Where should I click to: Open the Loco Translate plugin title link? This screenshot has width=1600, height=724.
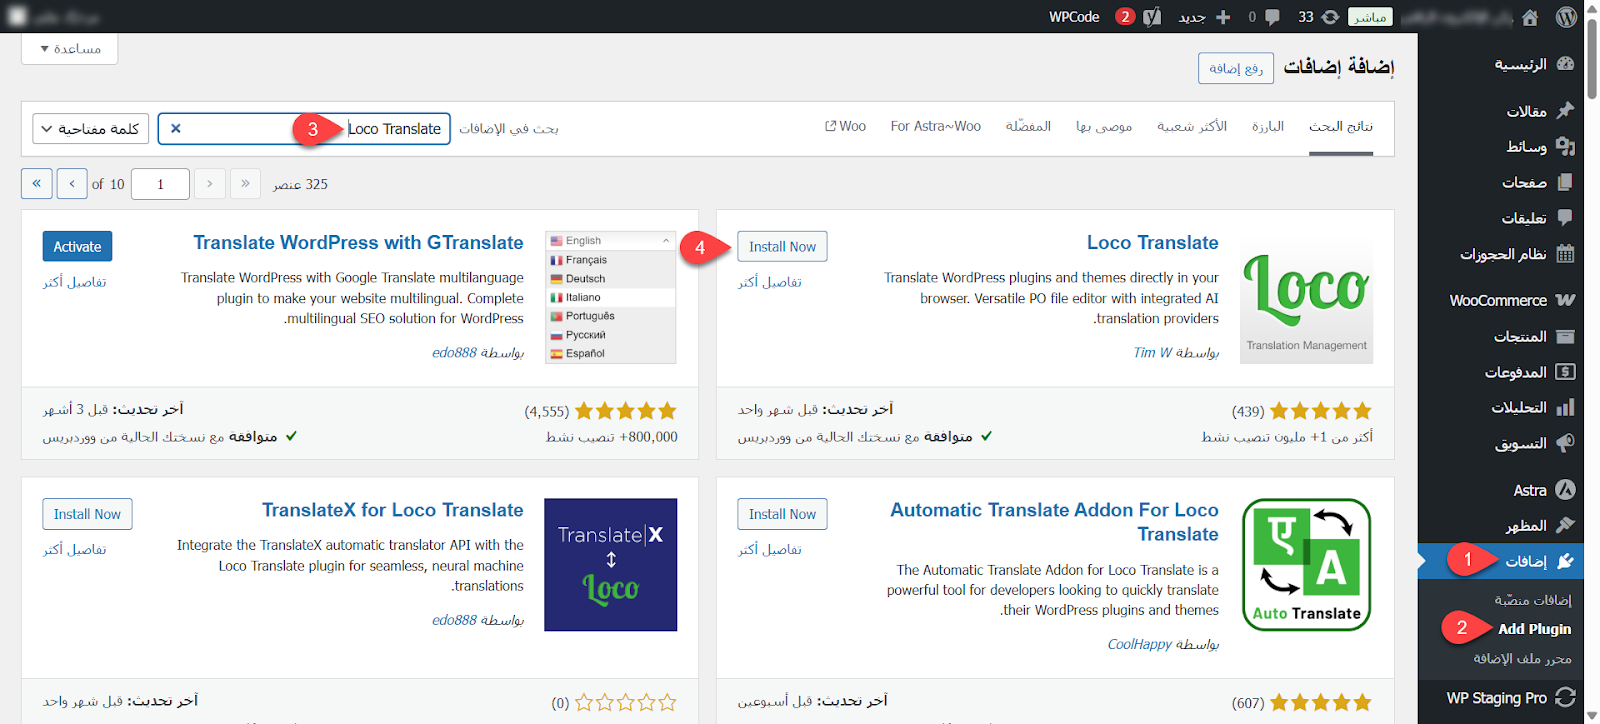coord(1152,243)
